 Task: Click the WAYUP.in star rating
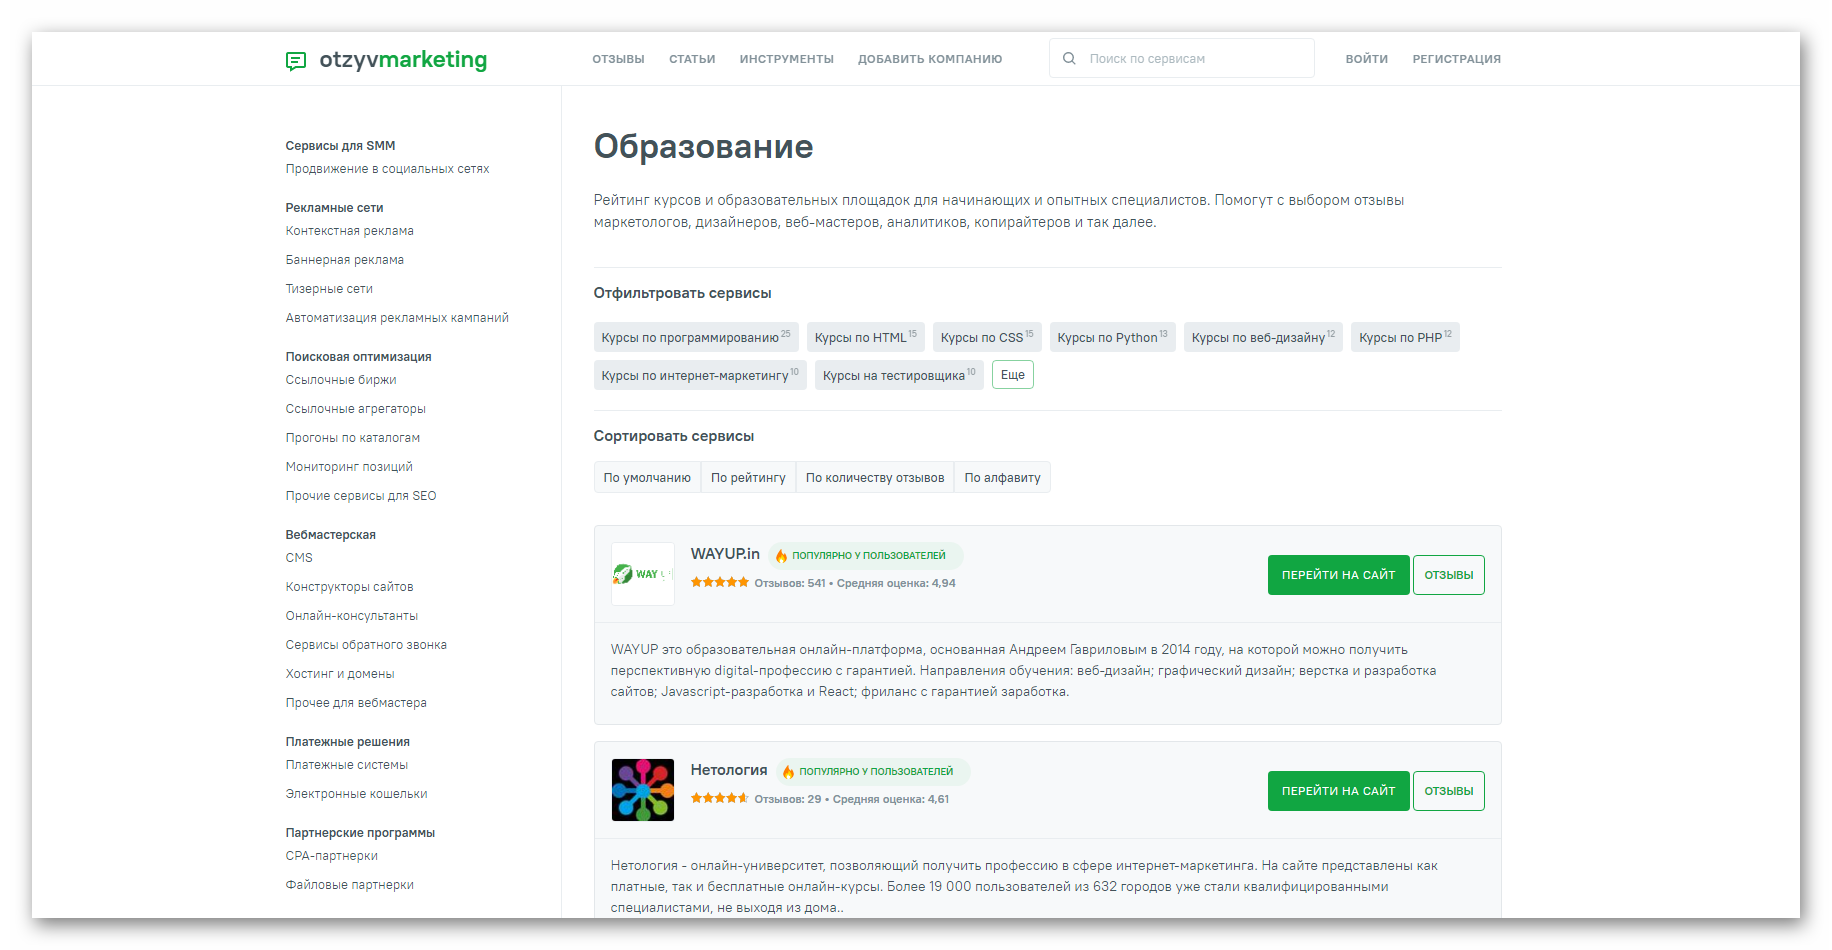point(720,582)
